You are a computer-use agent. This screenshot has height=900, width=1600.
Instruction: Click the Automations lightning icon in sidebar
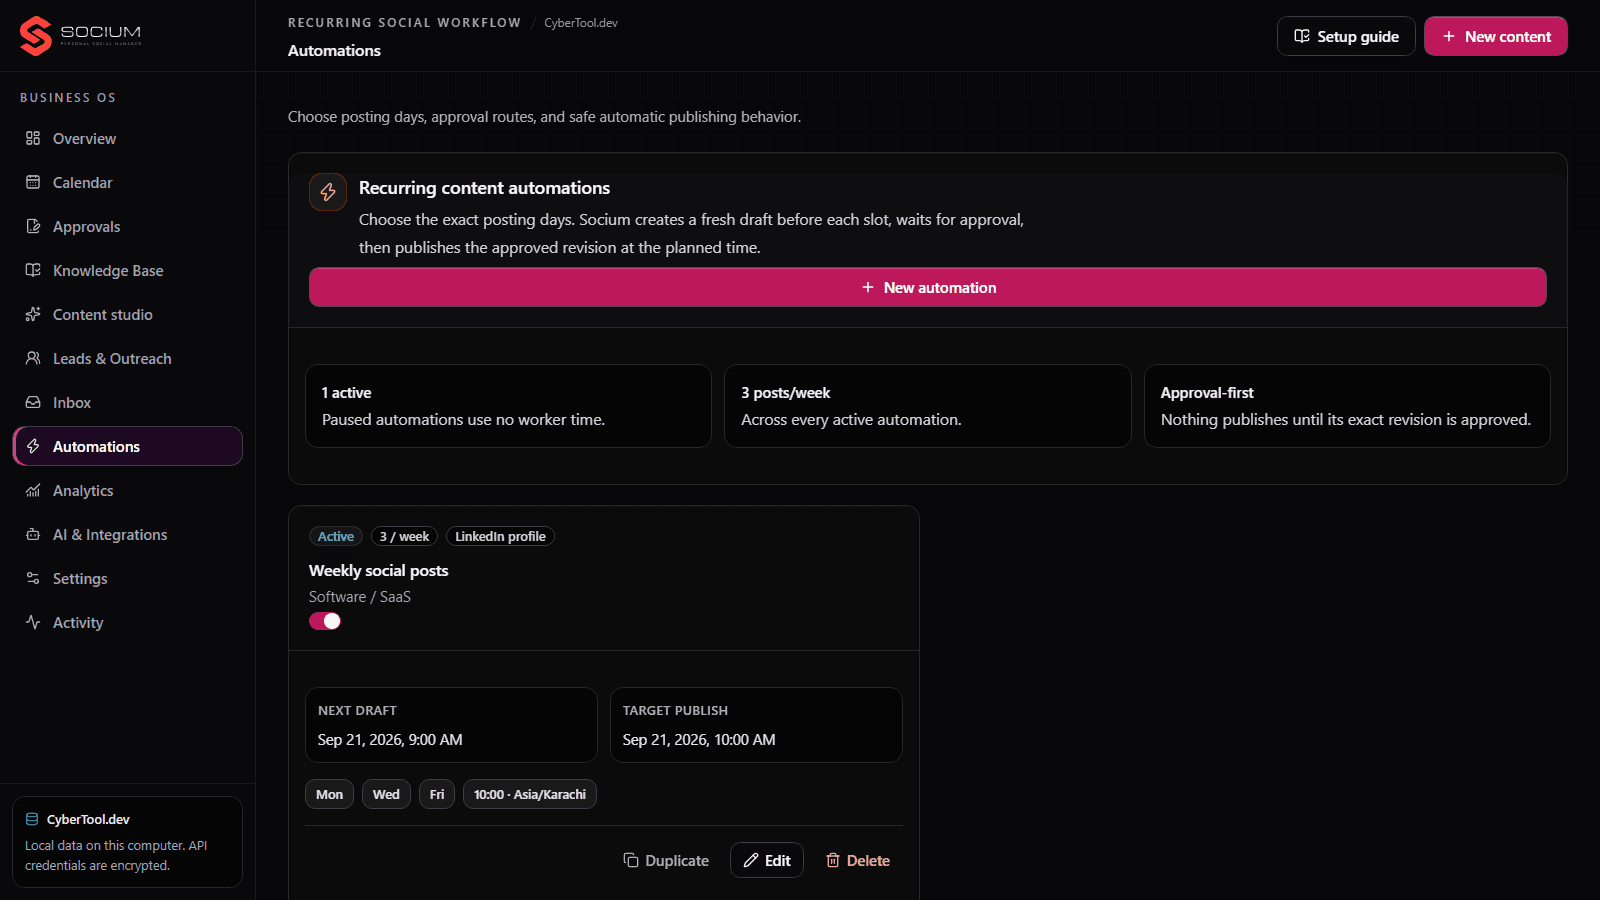[33, 446]
